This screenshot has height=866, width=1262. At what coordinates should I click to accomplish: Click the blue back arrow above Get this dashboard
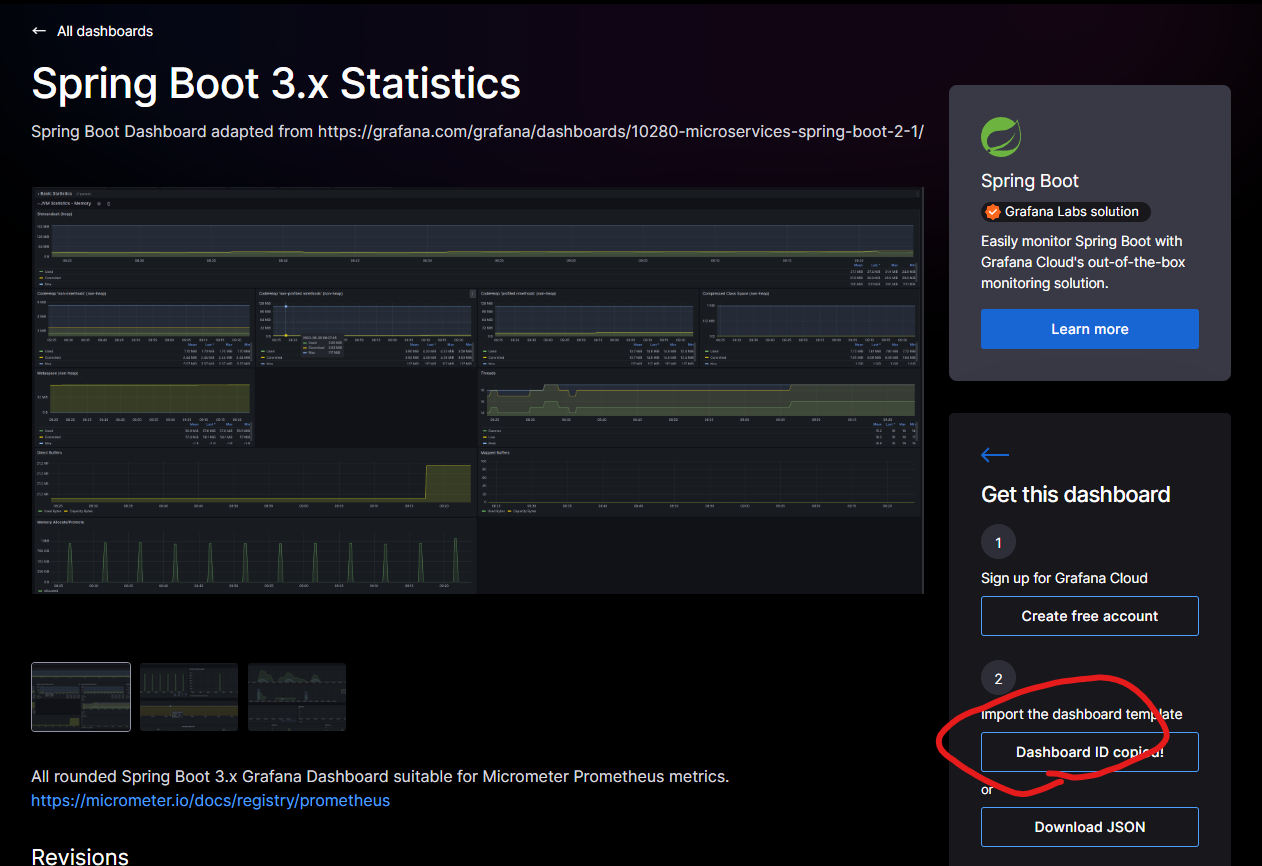click(x=995, y=456)
